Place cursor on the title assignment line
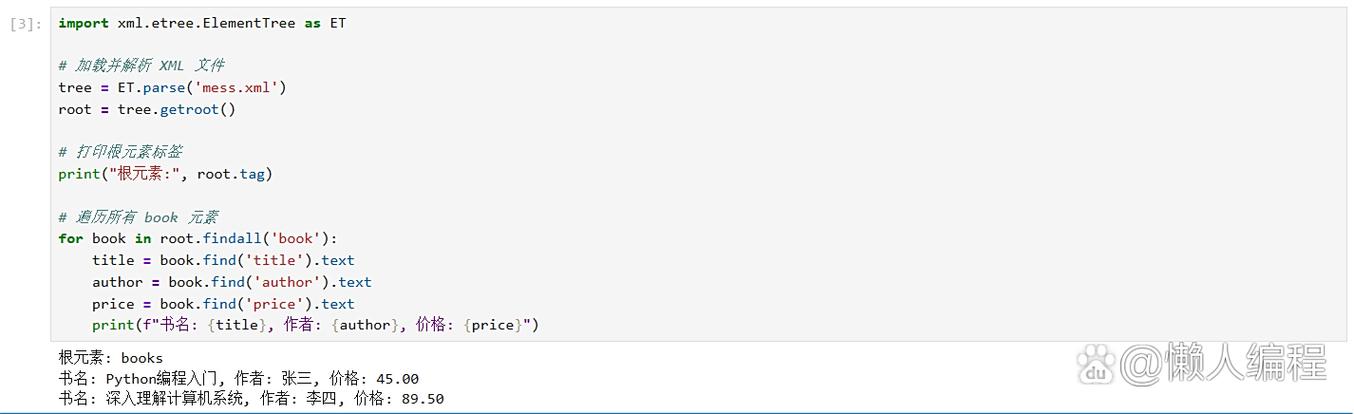This screenshot has height=414, width=1354. [x=223, y=260]
